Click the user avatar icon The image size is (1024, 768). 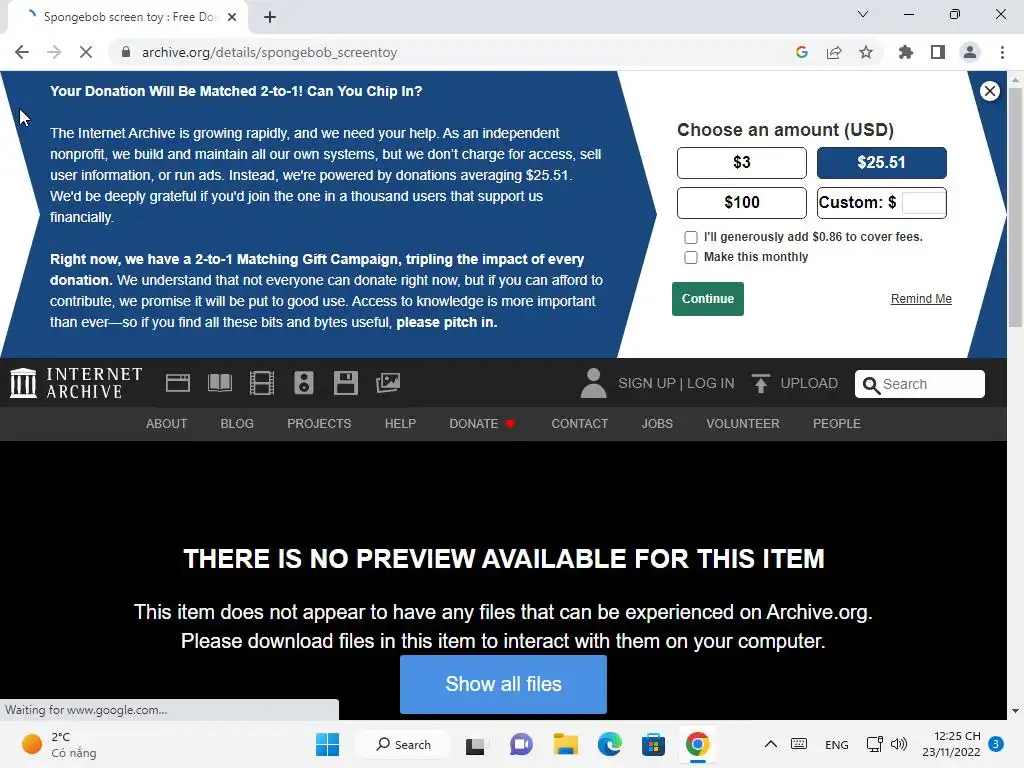click(593, 383)
